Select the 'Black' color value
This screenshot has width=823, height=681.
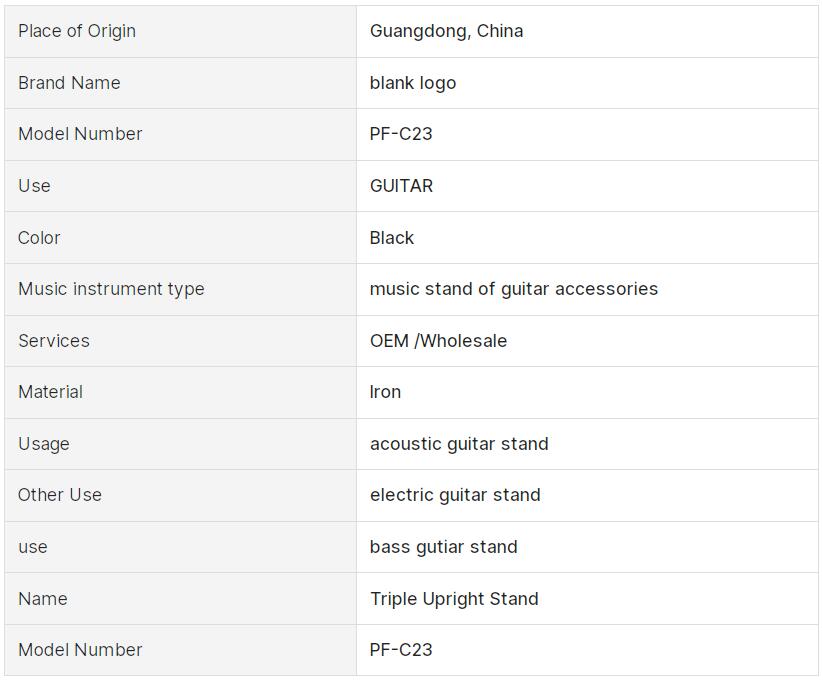(x=392, y=238)
